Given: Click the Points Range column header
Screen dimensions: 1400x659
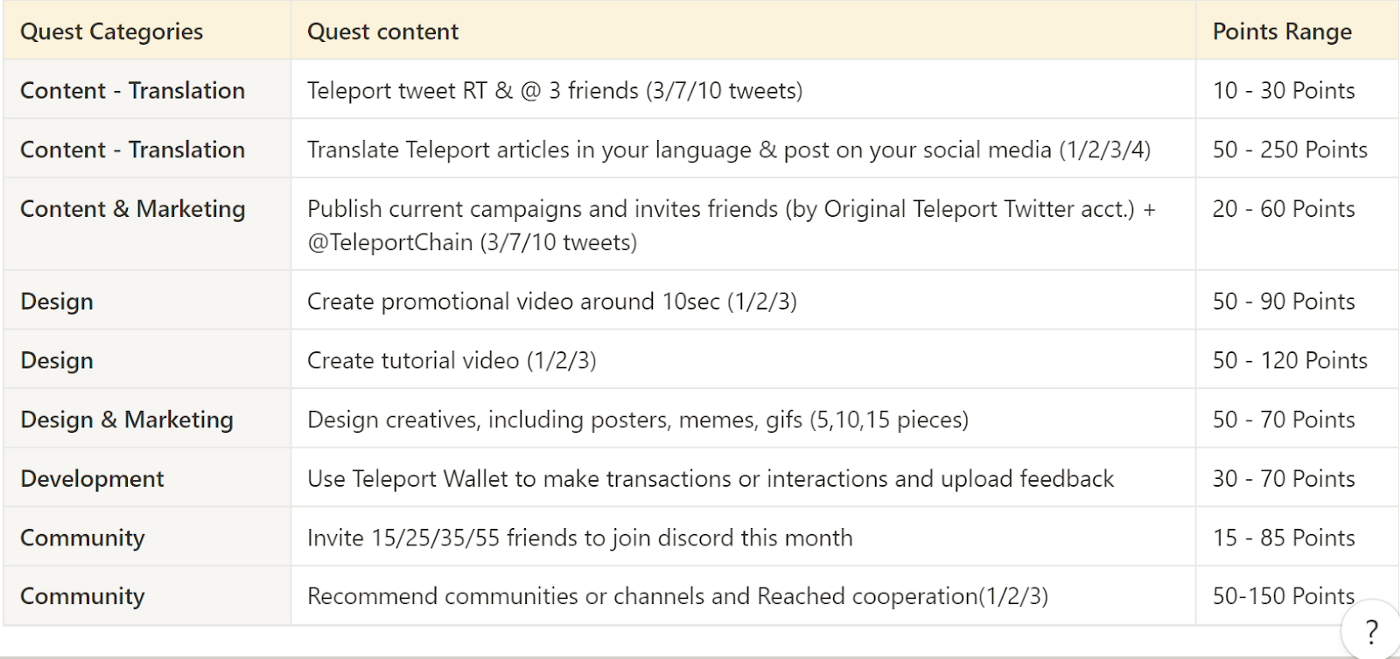Looking at the screenshot, I should click(1296, 31).
